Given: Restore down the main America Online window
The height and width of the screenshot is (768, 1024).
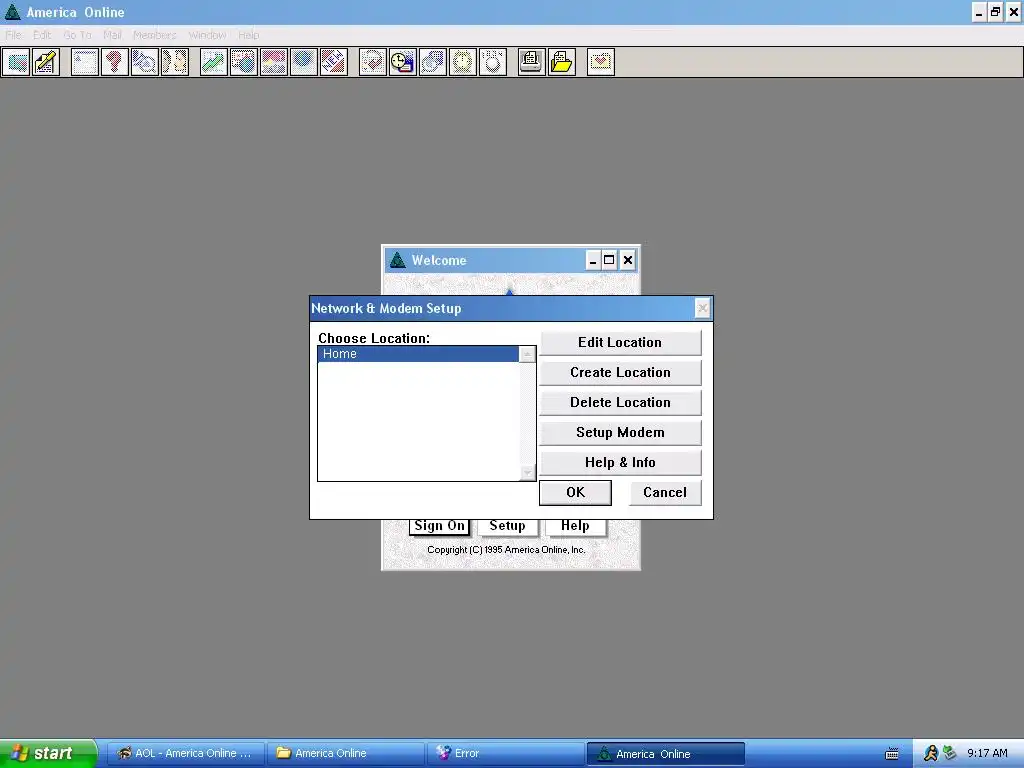Looking at the screenshot, I should [x=995, y=12].
